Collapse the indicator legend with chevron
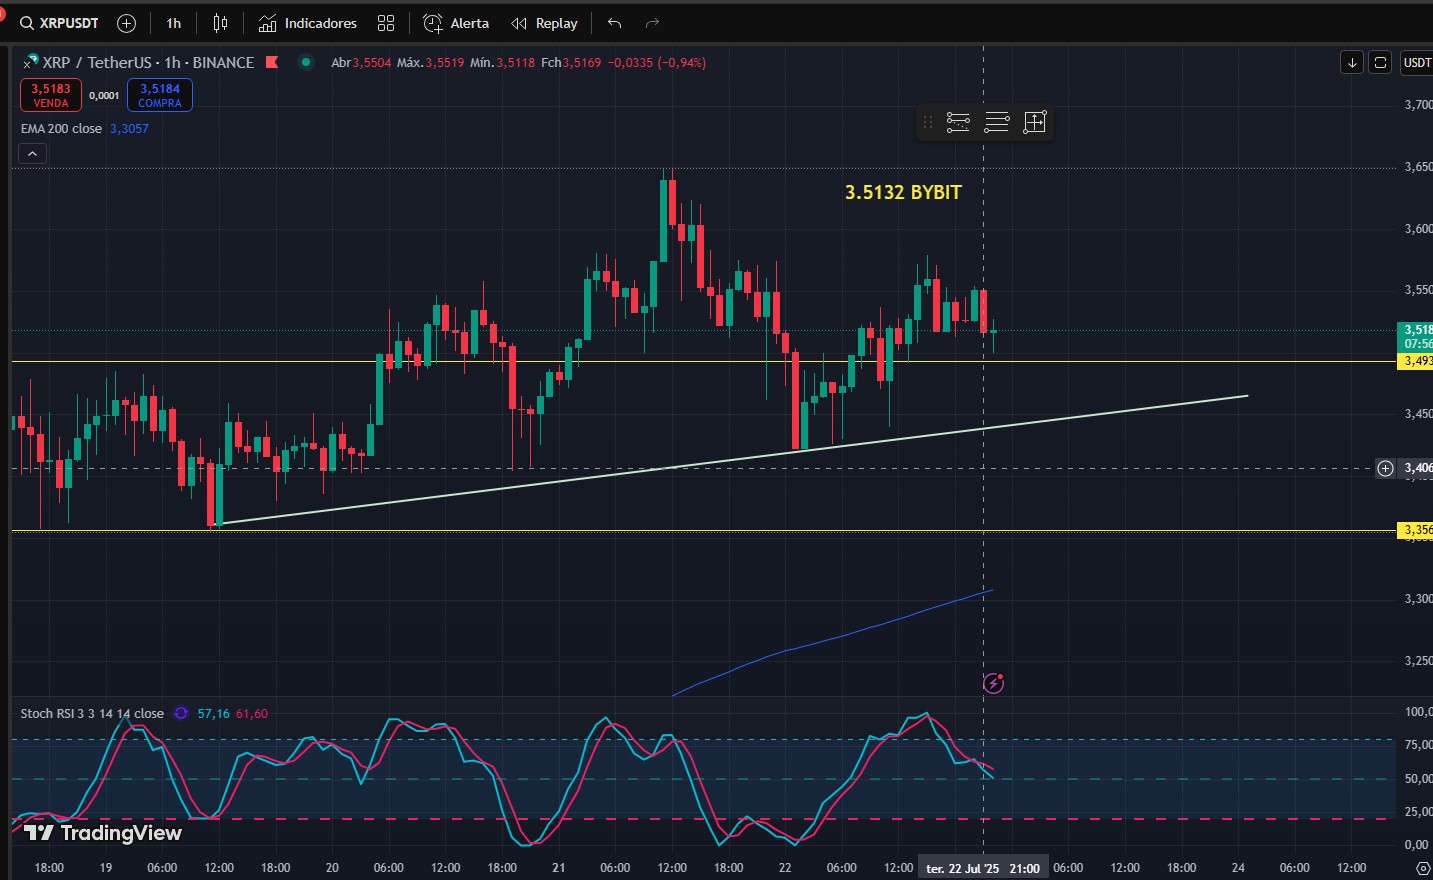 pos(32,154)
